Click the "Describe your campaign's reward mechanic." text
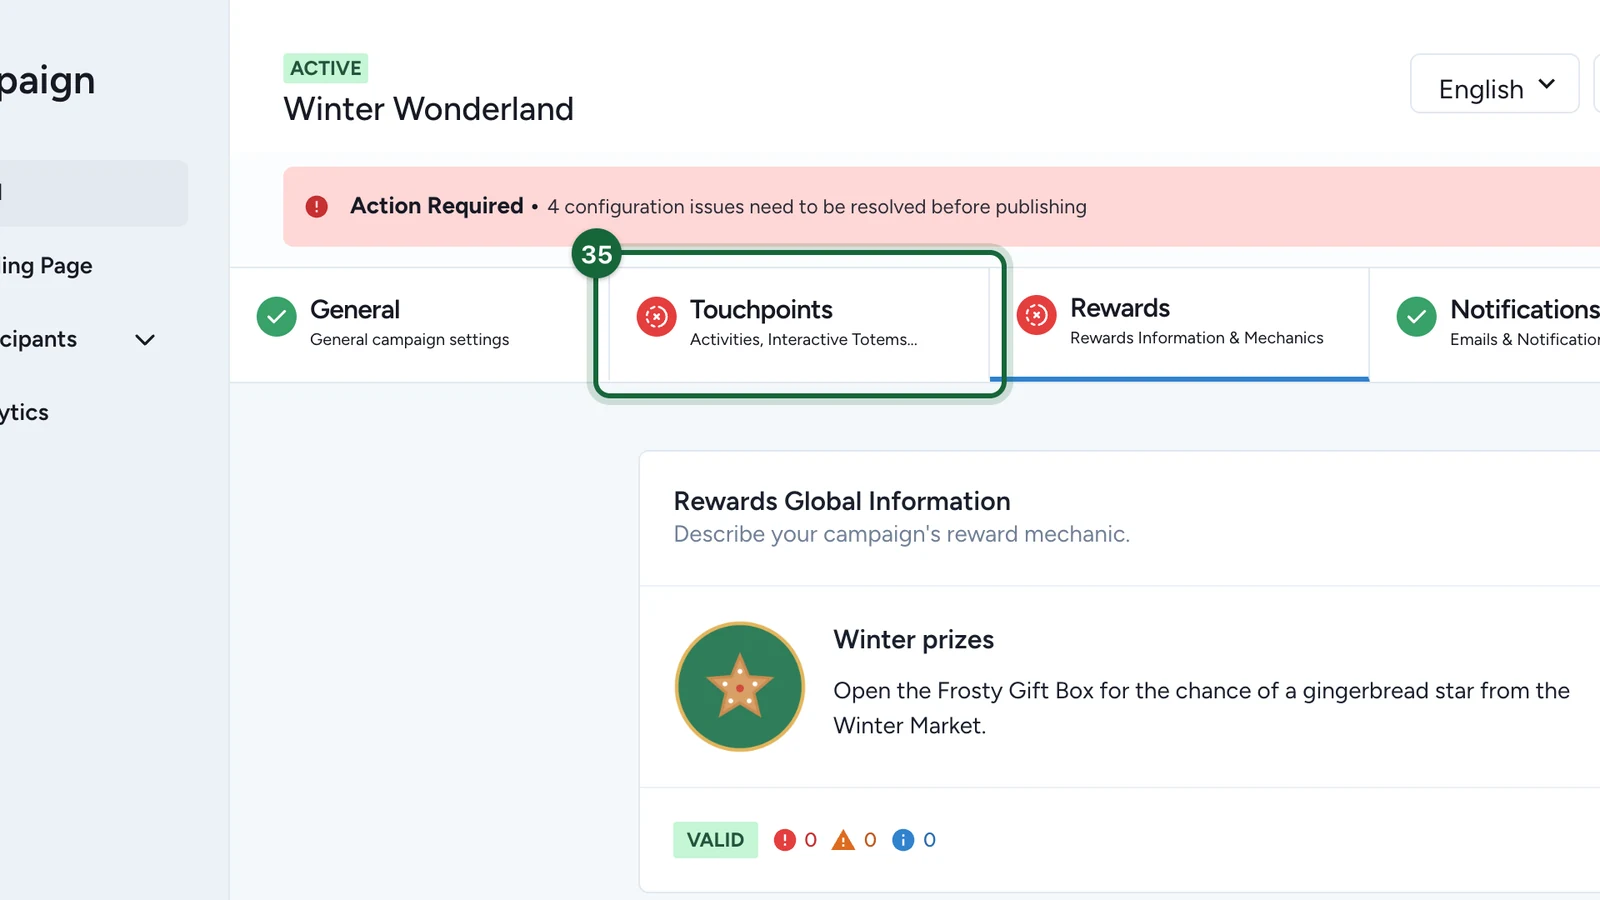1600x900 pixels. point(902,534)
